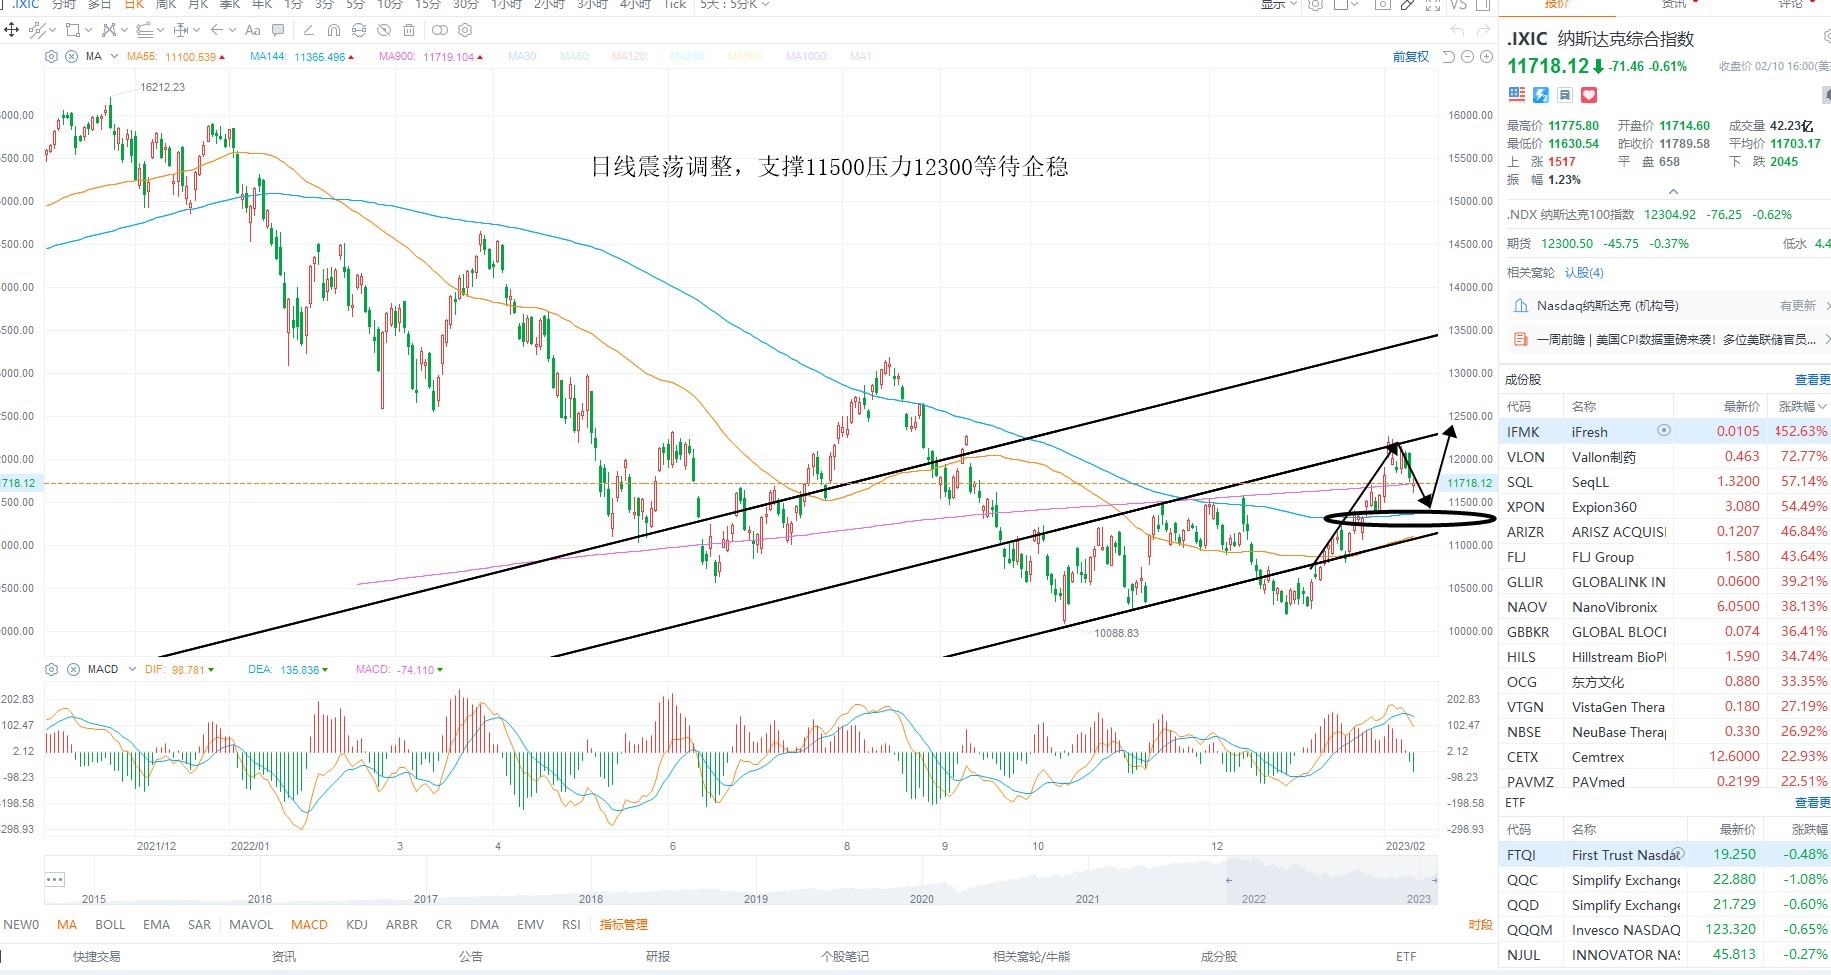Delete drawings with the trash icon

(409, 30)
